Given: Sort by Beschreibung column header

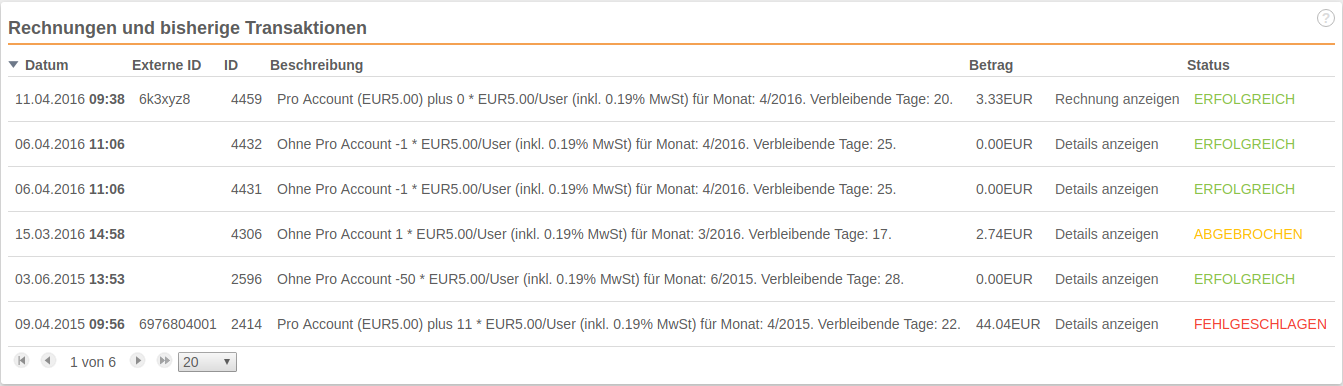Looking at the screenshot, I should (x=316, y=65).
